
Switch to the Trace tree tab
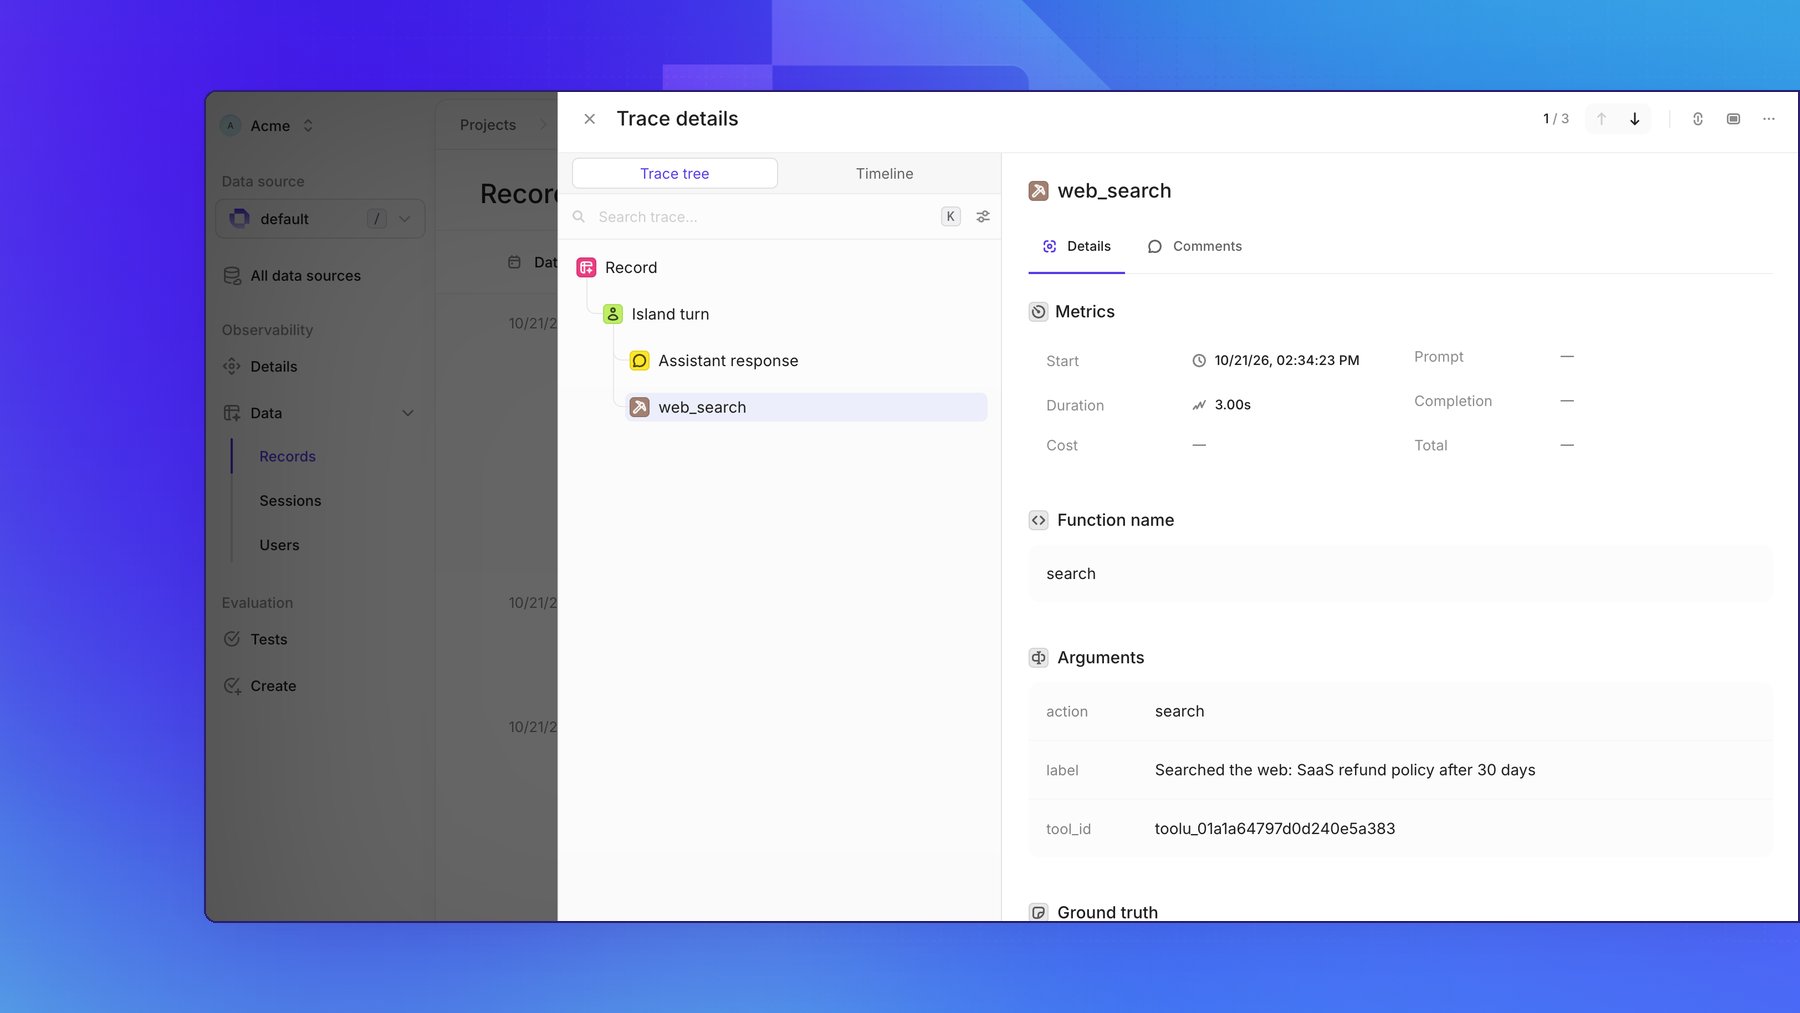[x=675, y=174]
